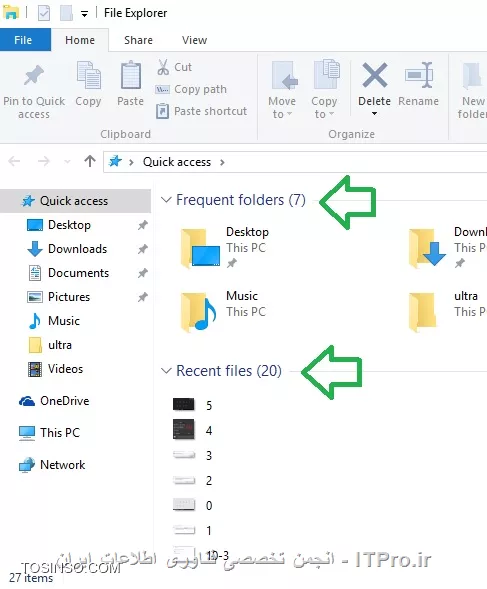Click the Cut scissors icon
The height and width of the screenshot is (589, 487).
(x=163, y=67)
